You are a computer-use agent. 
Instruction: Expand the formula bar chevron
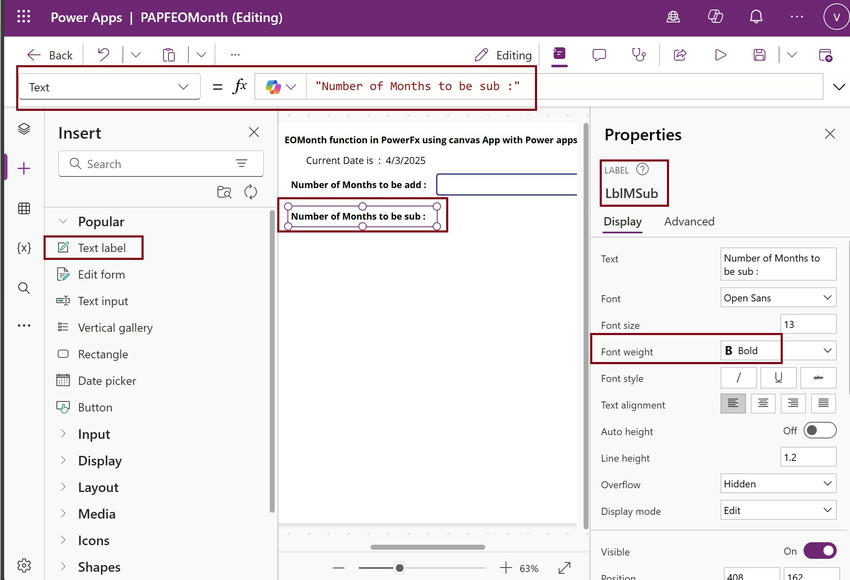click(x=839, y=87)
